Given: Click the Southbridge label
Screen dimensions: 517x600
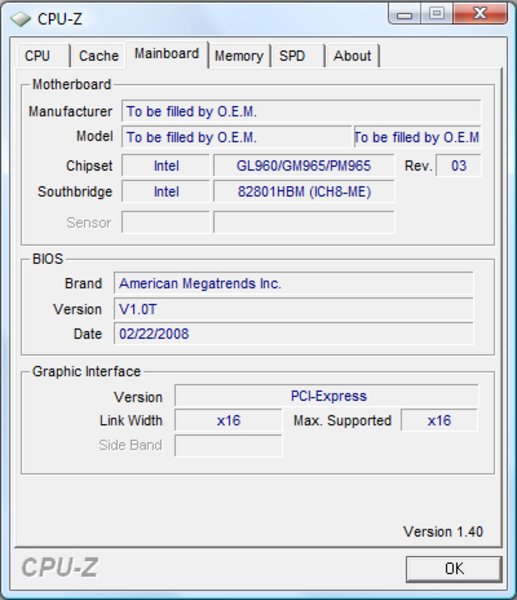Looking at the screenshot, I should coord(75,191).
